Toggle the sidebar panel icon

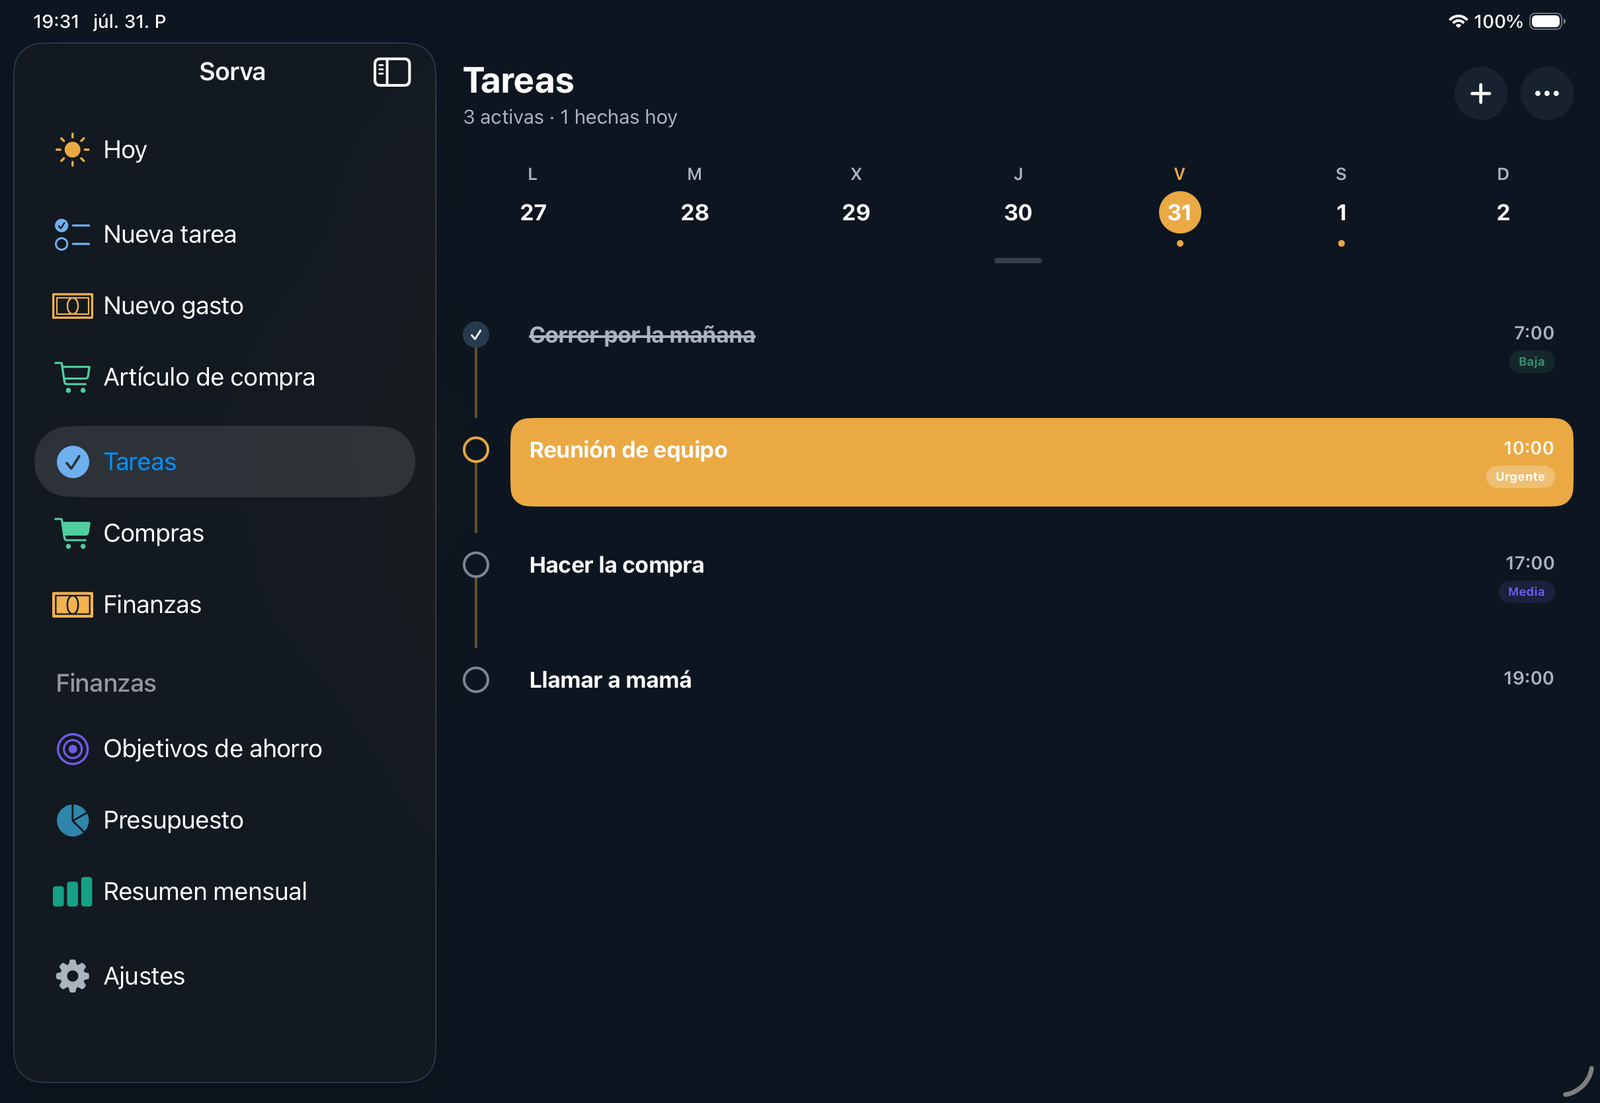[x=392, y=72]
